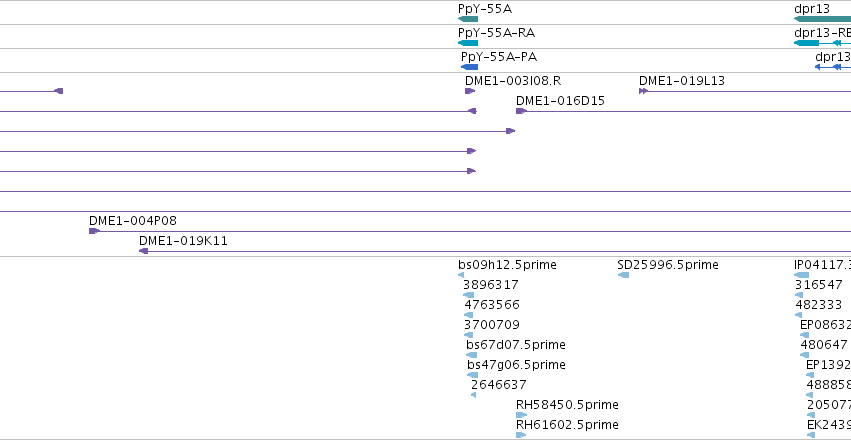Select EST entry 3700709
851x440 pixels.
click(492, 325)
